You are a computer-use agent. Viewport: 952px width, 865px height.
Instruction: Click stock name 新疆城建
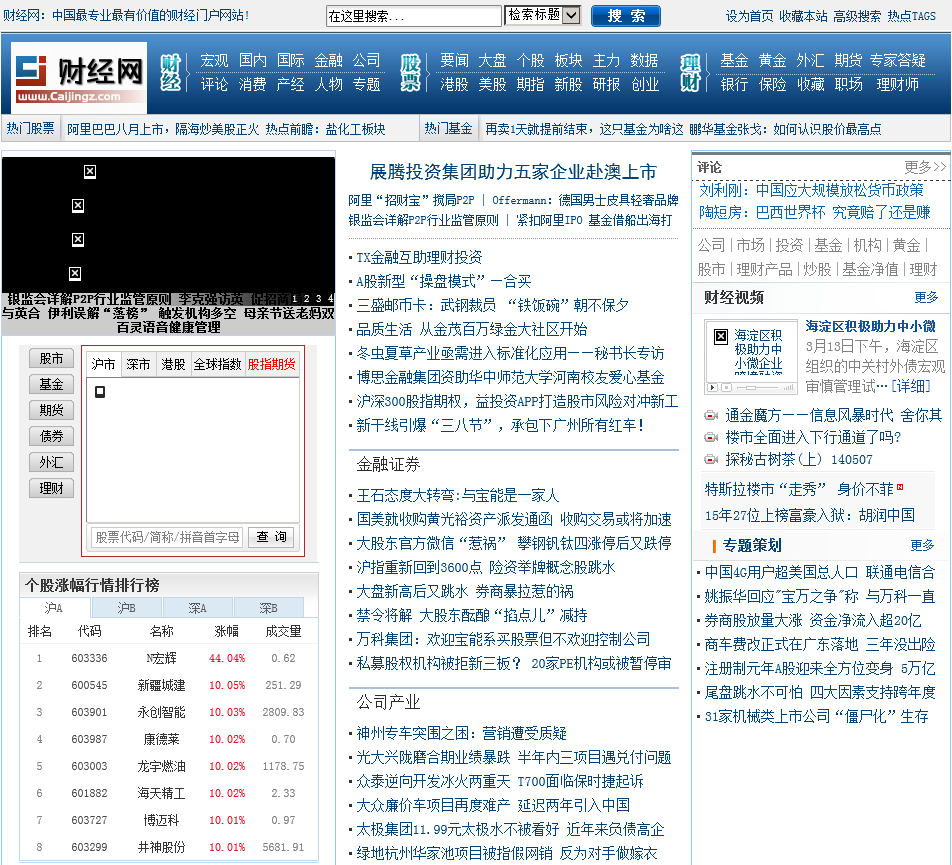pos(162,685)
